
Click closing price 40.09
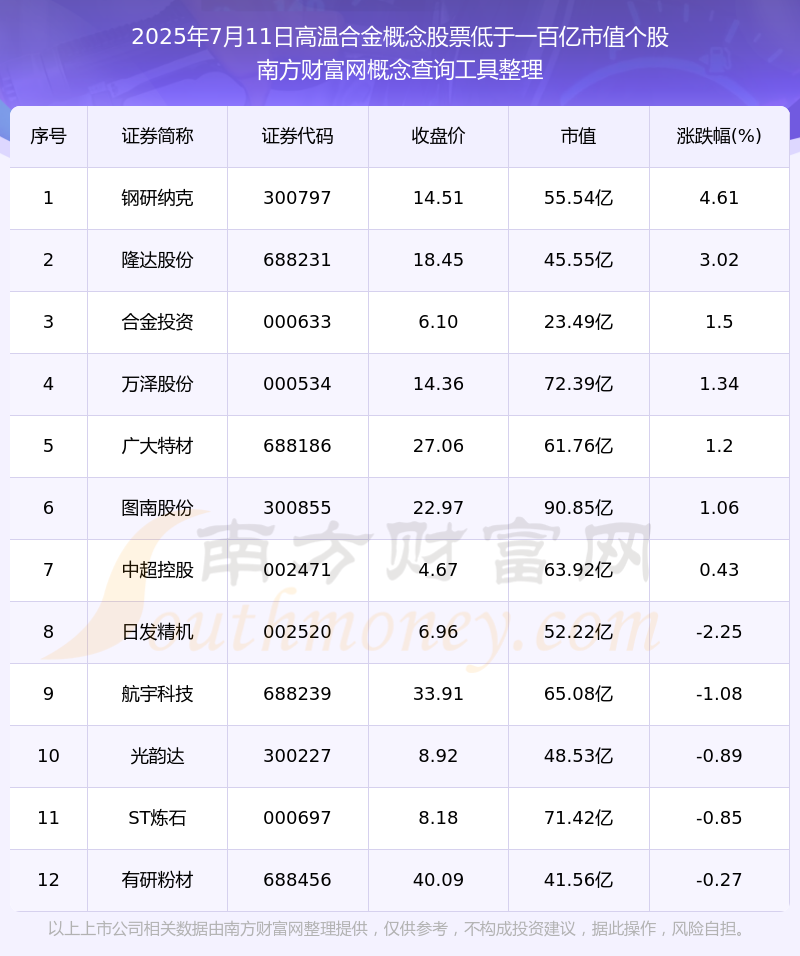pyautogui.click(x=438, y=880)
